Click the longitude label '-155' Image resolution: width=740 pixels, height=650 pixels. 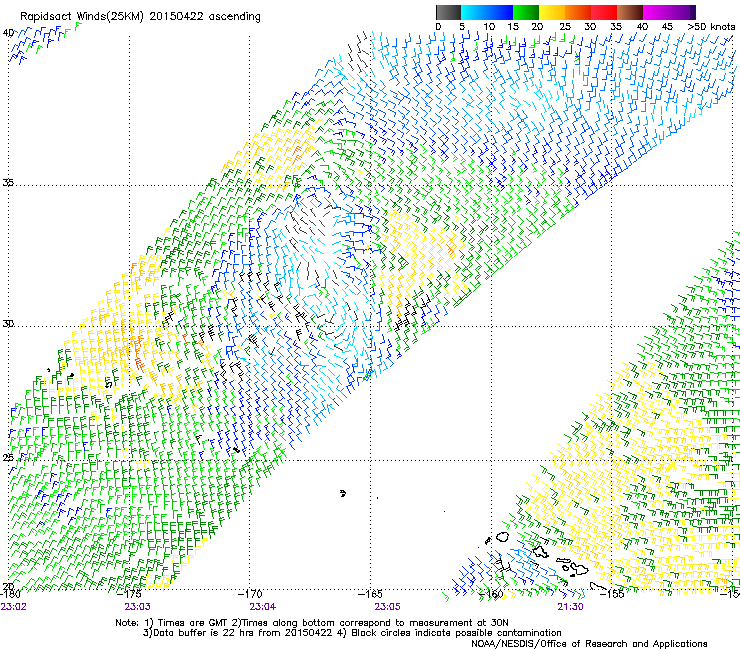[x=612, y=594]
